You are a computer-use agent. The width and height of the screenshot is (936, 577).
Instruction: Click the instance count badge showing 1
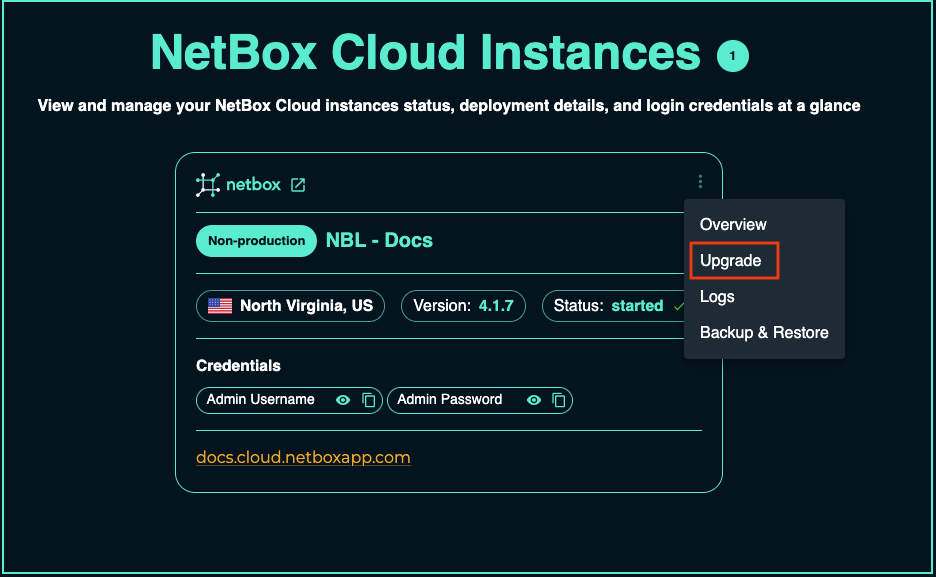tap(732, 56)
